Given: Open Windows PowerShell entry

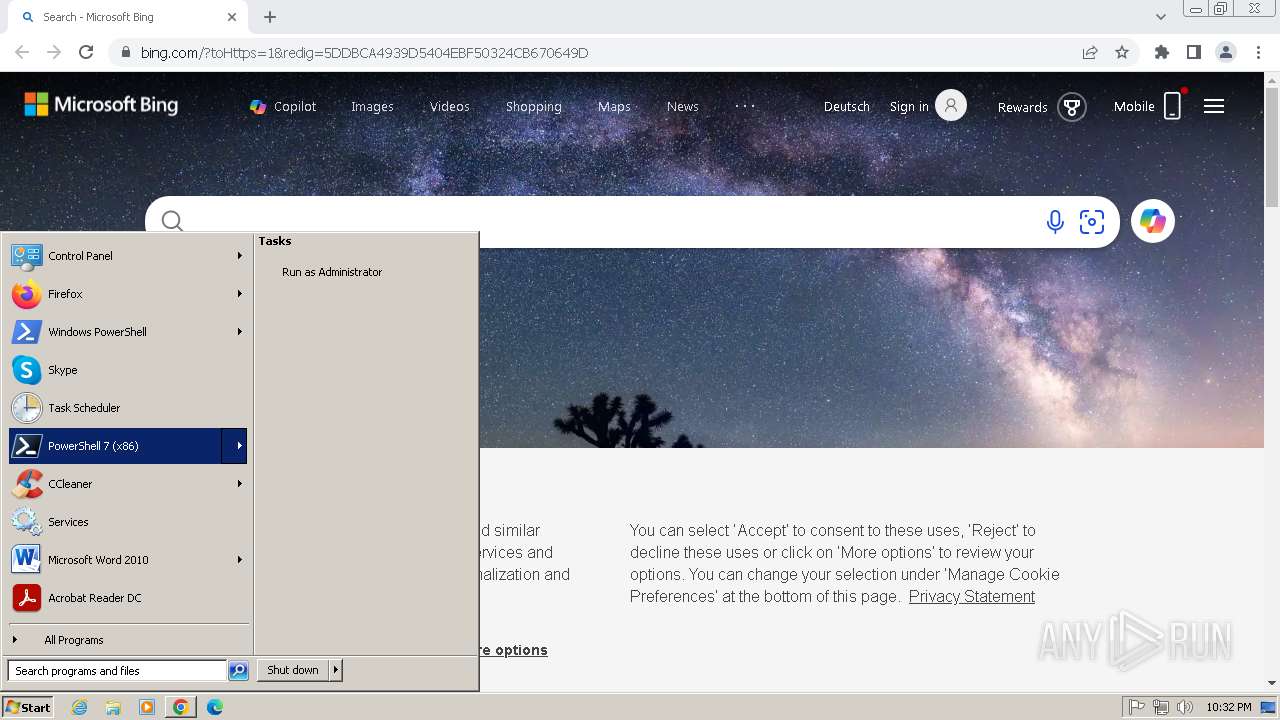Looking at the screenshot, I should coord(127,332).
